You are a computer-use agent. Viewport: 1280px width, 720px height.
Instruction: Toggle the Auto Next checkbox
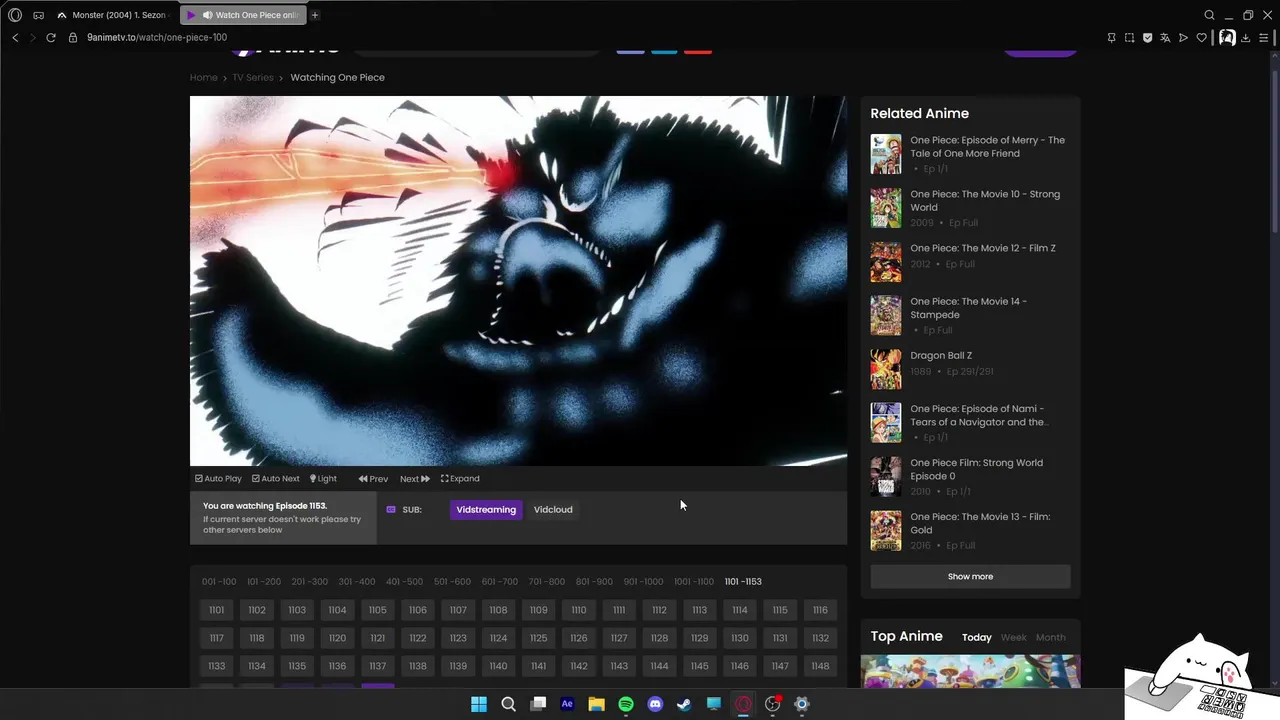(275, 478)
